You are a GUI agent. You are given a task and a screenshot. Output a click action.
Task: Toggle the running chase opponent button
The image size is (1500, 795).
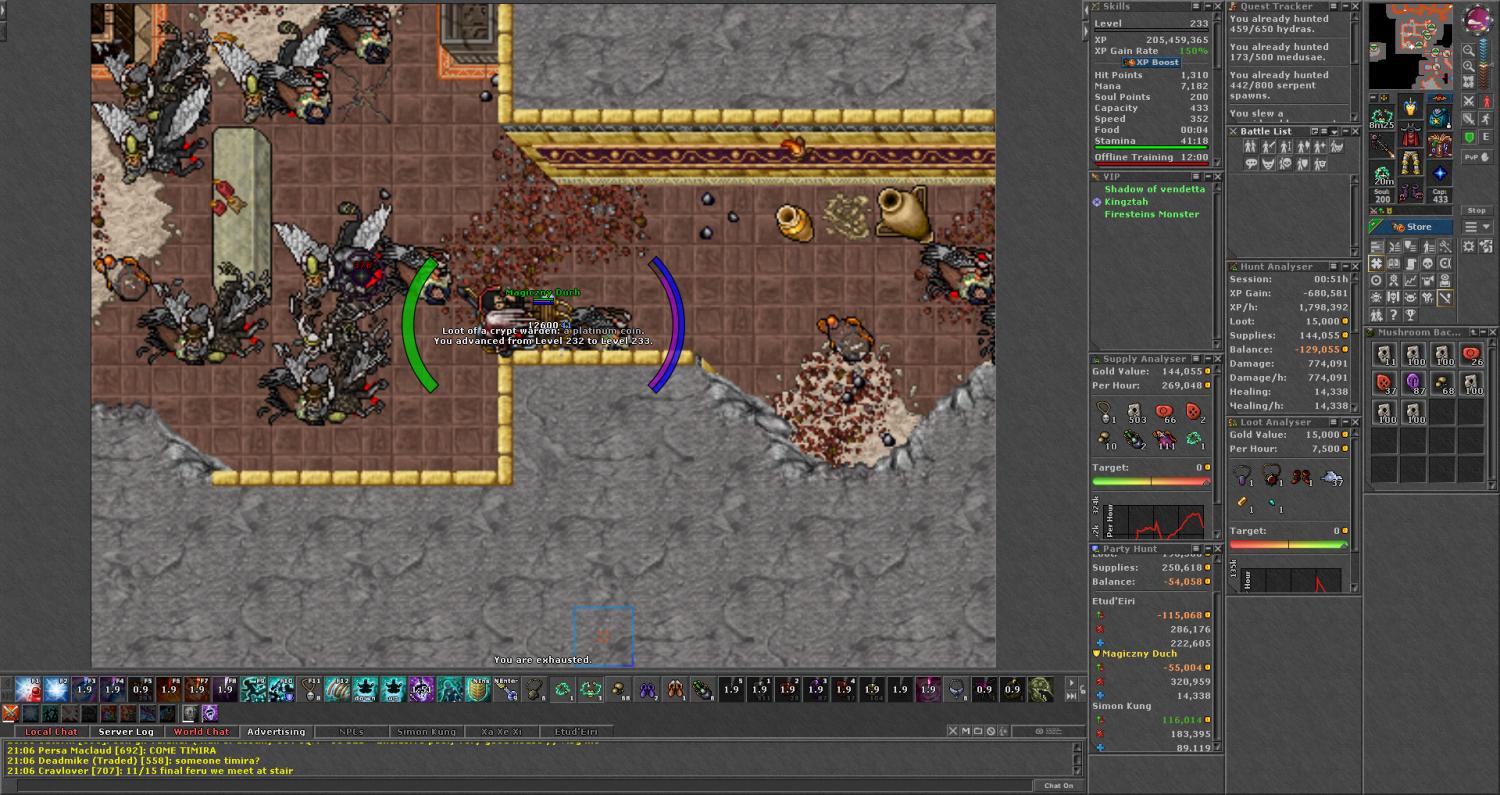[x=1486, y=119]
